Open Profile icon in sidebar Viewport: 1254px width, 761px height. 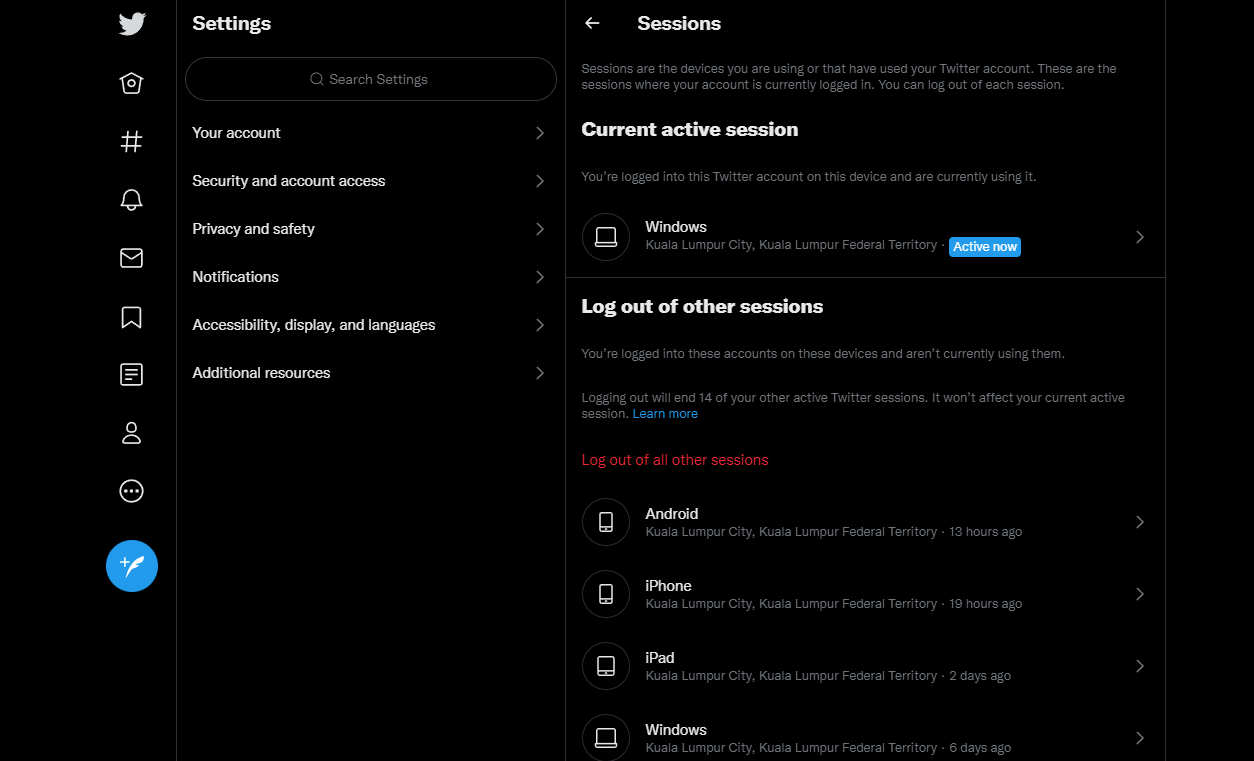(x=131, y=433)
